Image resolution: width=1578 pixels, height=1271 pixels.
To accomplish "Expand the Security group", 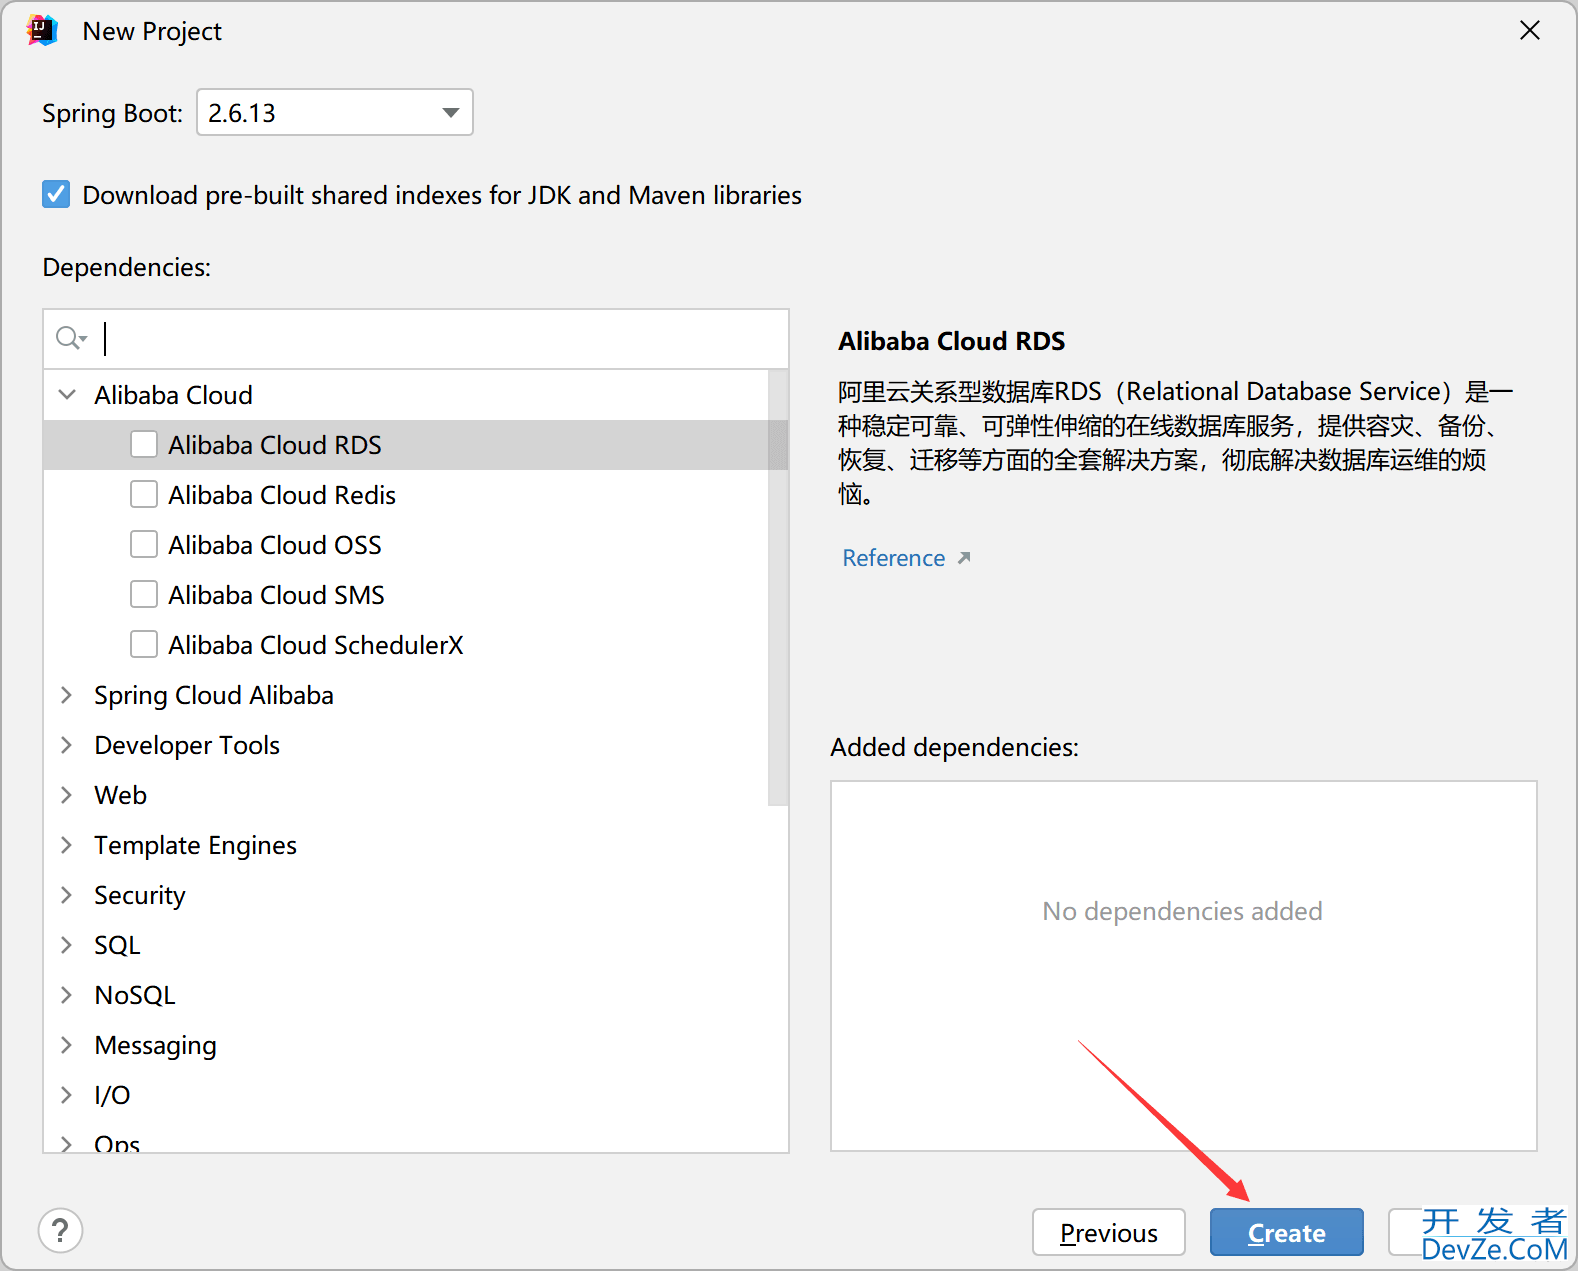I will tap(67, 894).
